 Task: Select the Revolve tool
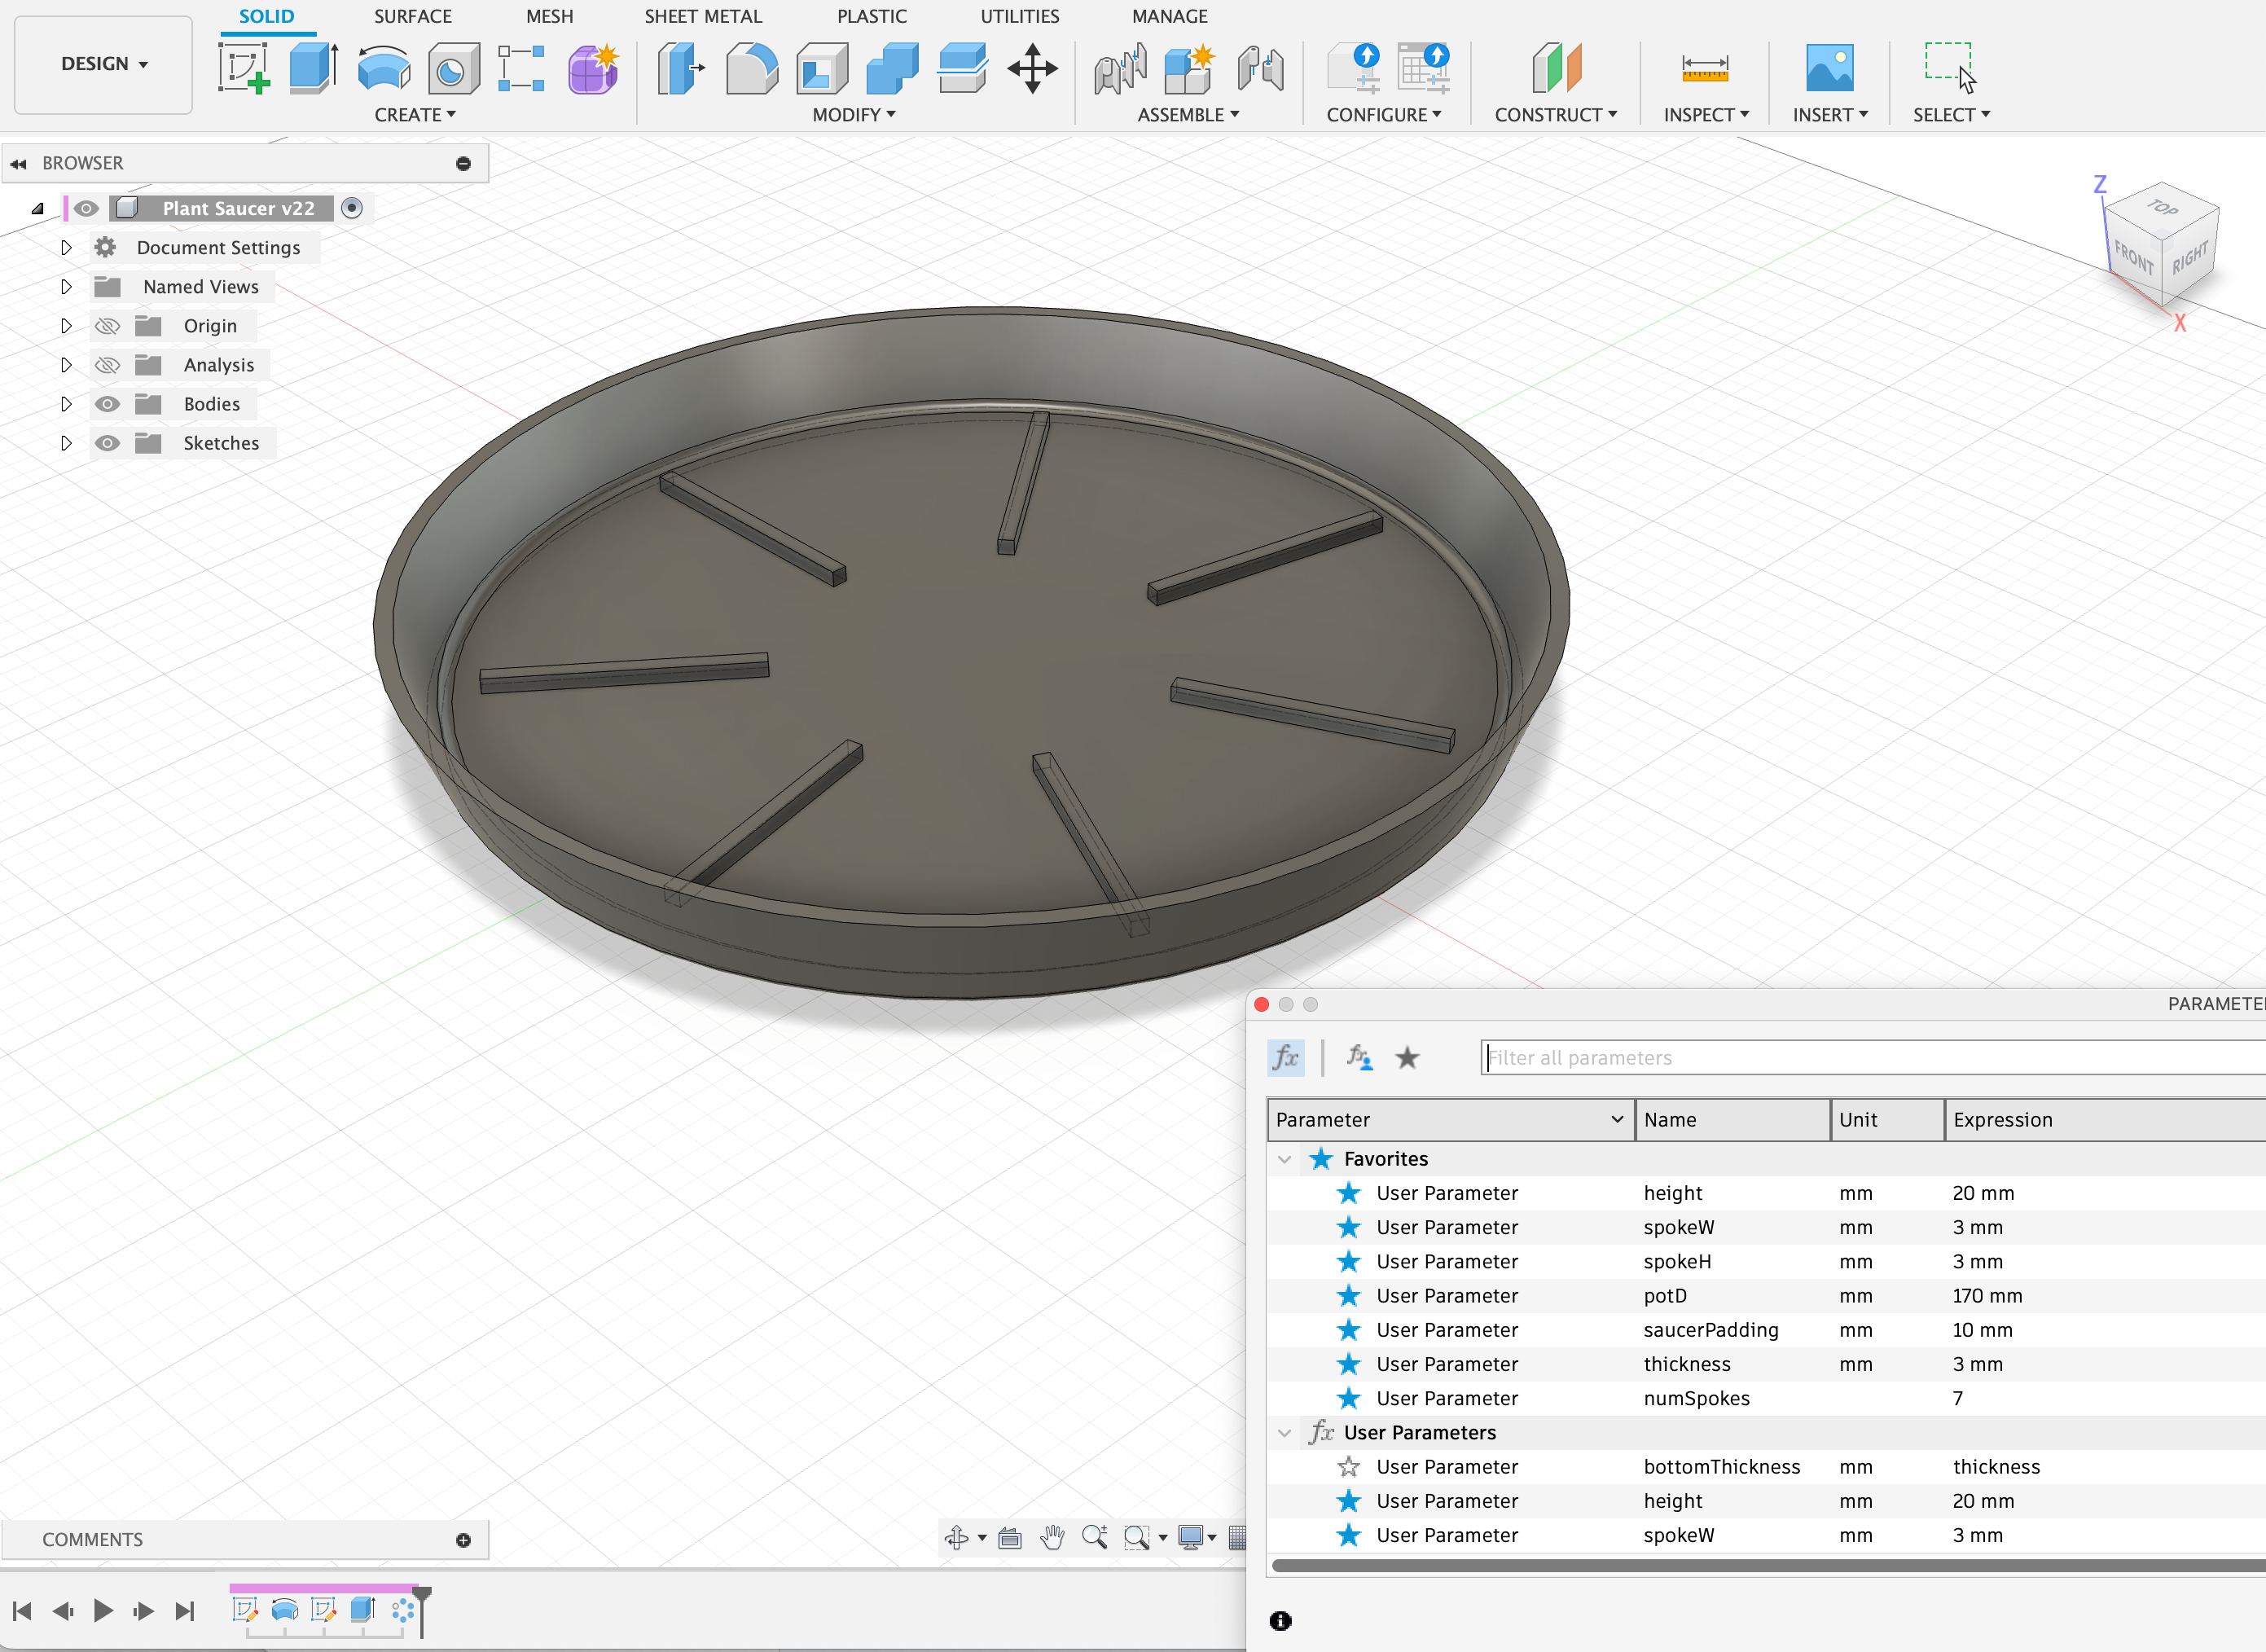(x=384, y=69)
